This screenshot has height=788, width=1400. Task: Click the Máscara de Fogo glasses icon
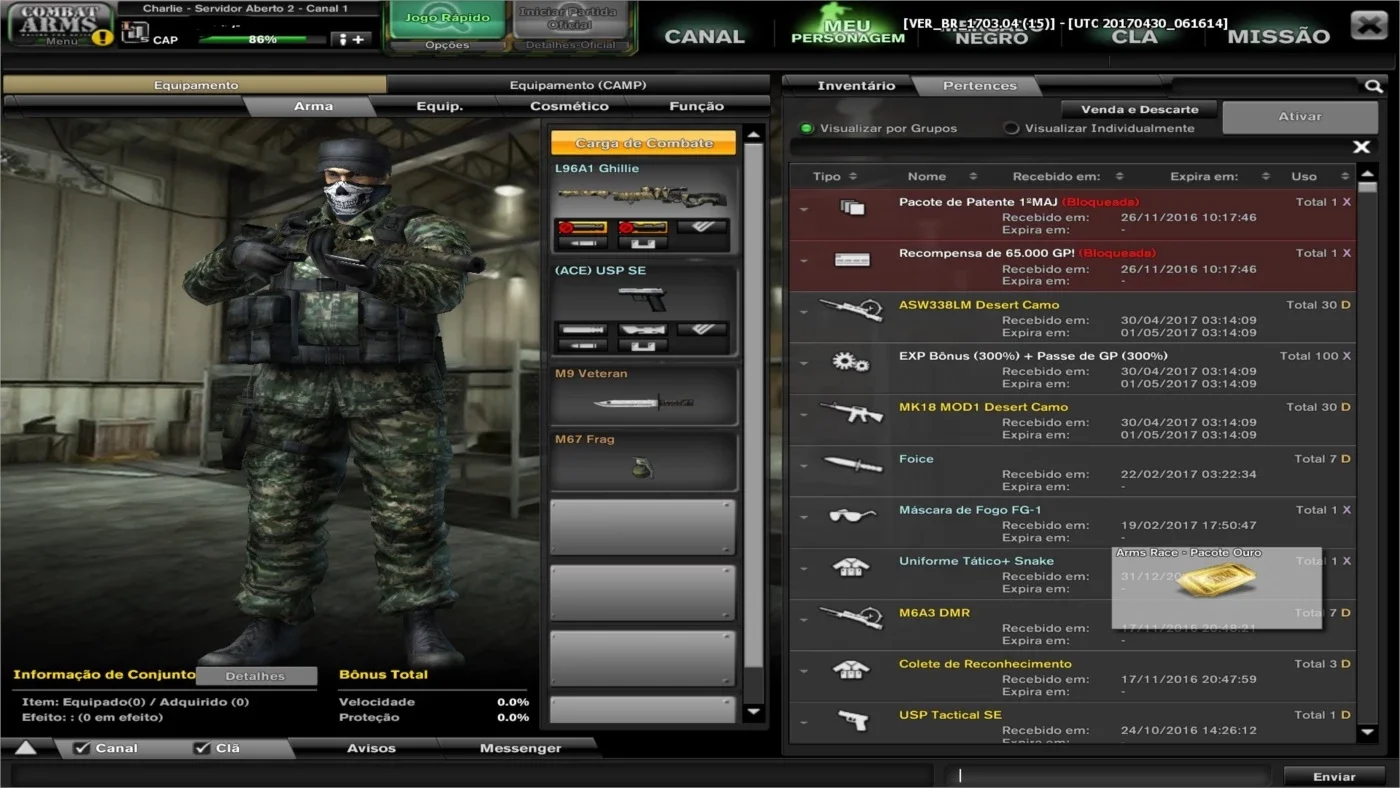[852, 515]
